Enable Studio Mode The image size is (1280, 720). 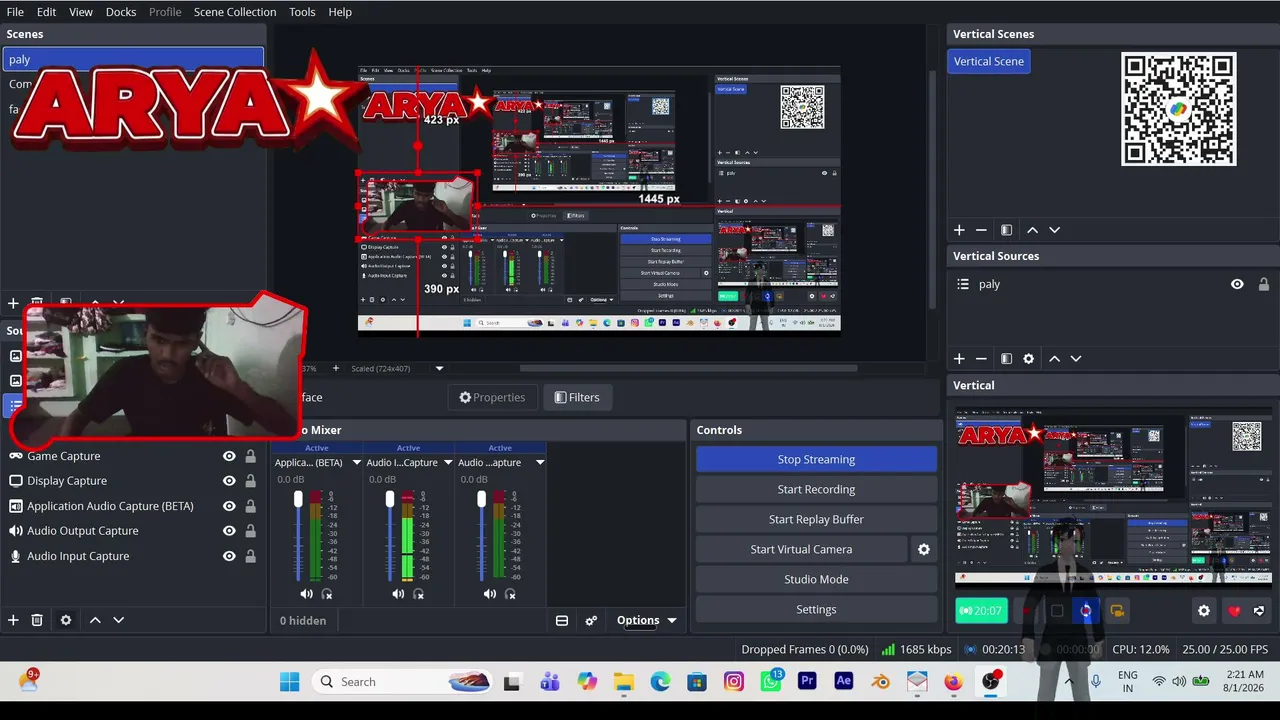[x=816, y=579]
